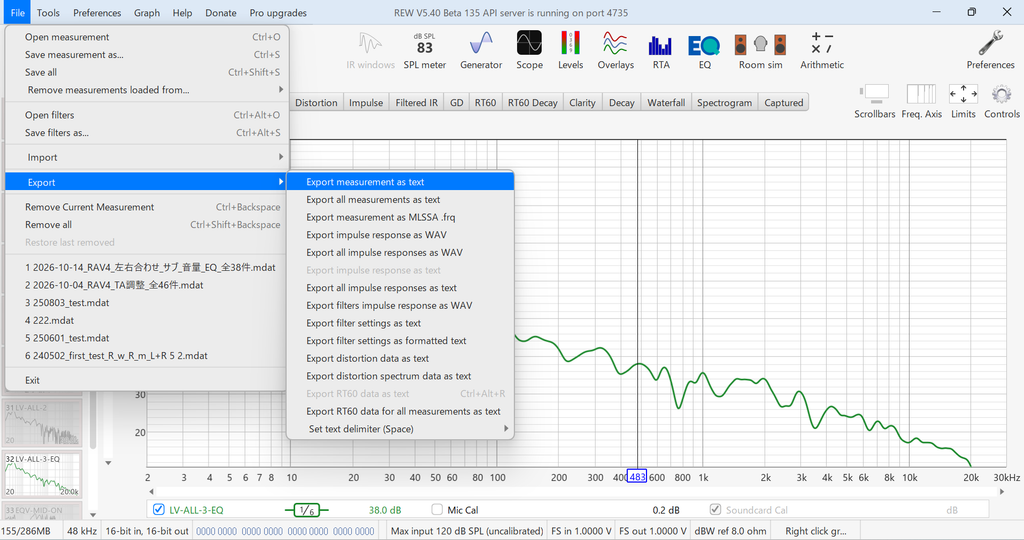Click horizontal scrollbar left arrow
The image size is (1024, 540).
(152, 492)
